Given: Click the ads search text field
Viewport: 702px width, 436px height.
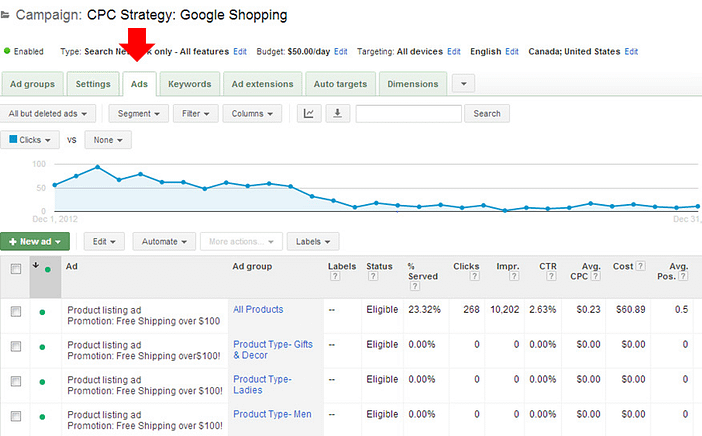Looking at the screenshot, I should click(408, 114).
